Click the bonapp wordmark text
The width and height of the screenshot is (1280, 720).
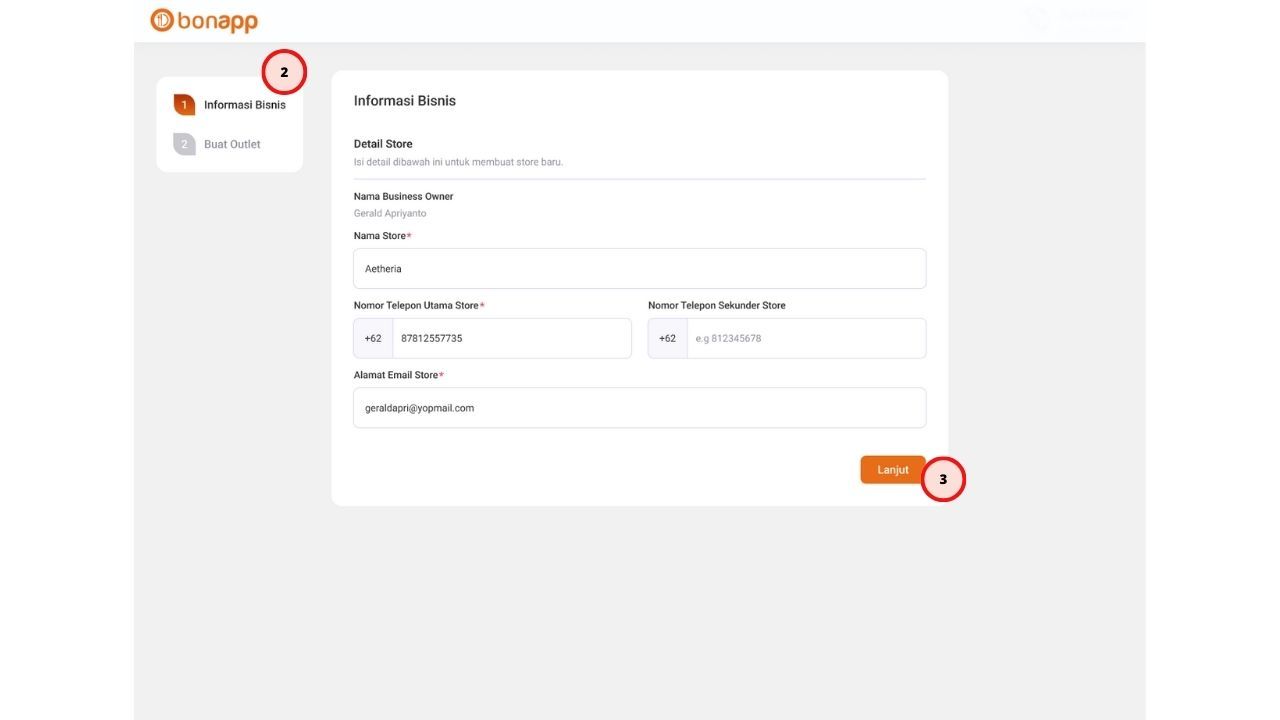(217, 21)
